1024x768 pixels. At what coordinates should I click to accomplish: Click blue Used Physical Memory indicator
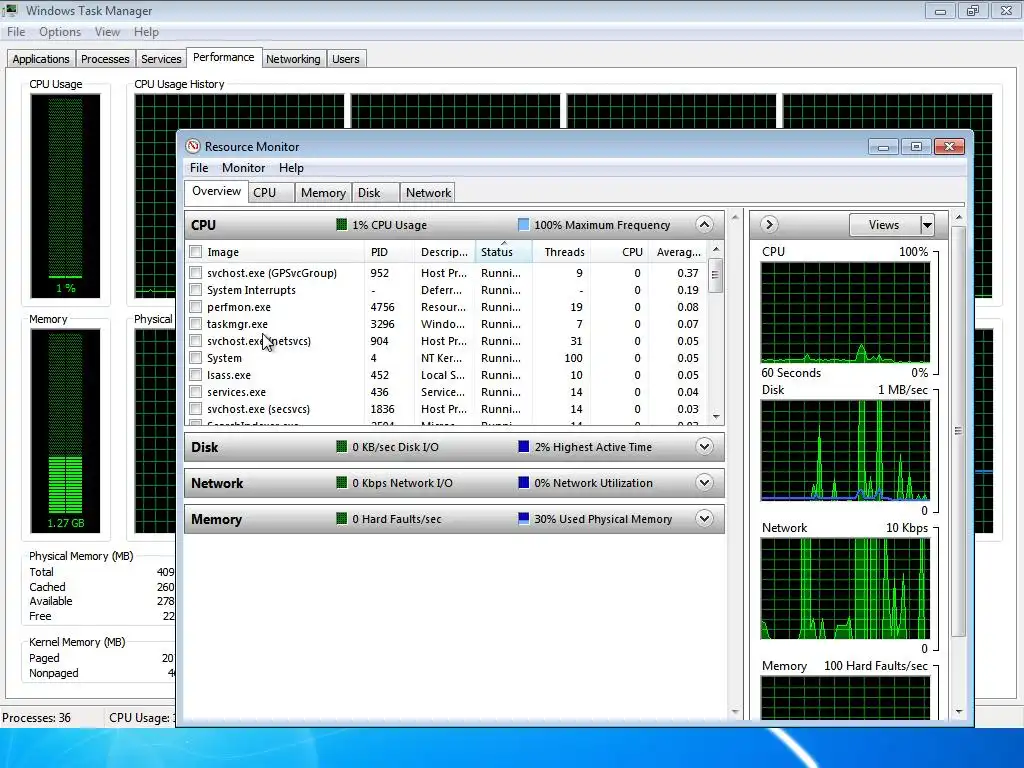pos(523,519)
